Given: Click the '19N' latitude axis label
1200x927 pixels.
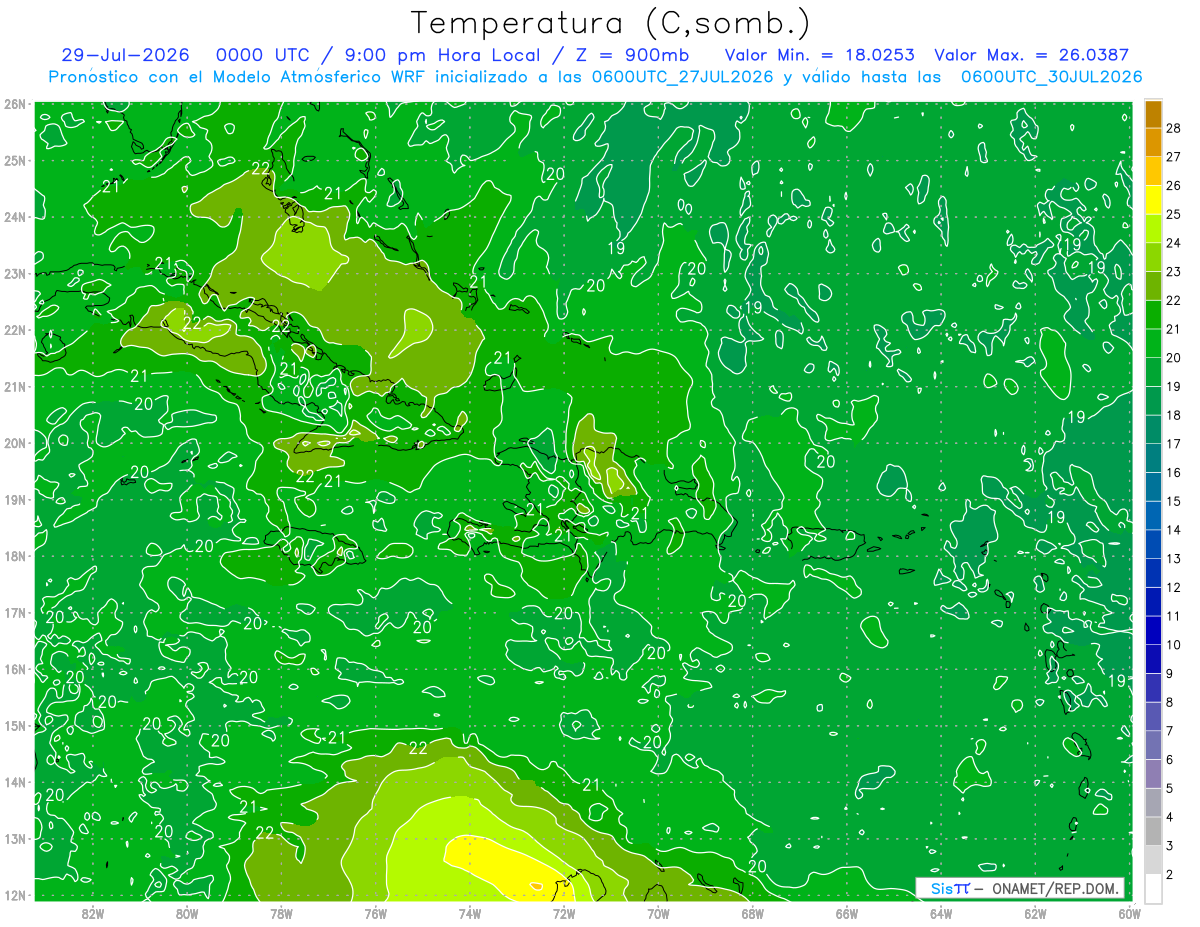Looking at the screenshot, I should [15, 500].
